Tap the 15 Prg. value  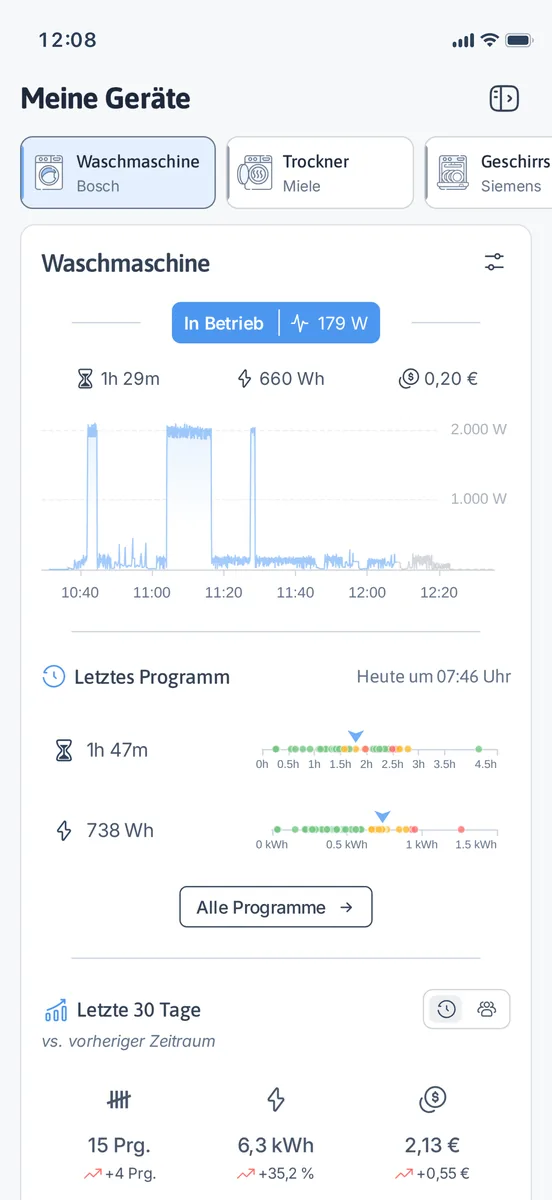[x=119, y=1146]
